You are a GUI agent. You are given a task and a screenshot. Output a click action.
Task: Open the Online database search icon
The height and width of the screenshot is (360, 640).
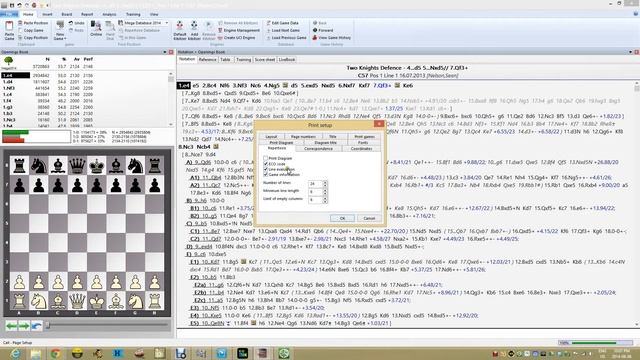[x=96, y=29]
